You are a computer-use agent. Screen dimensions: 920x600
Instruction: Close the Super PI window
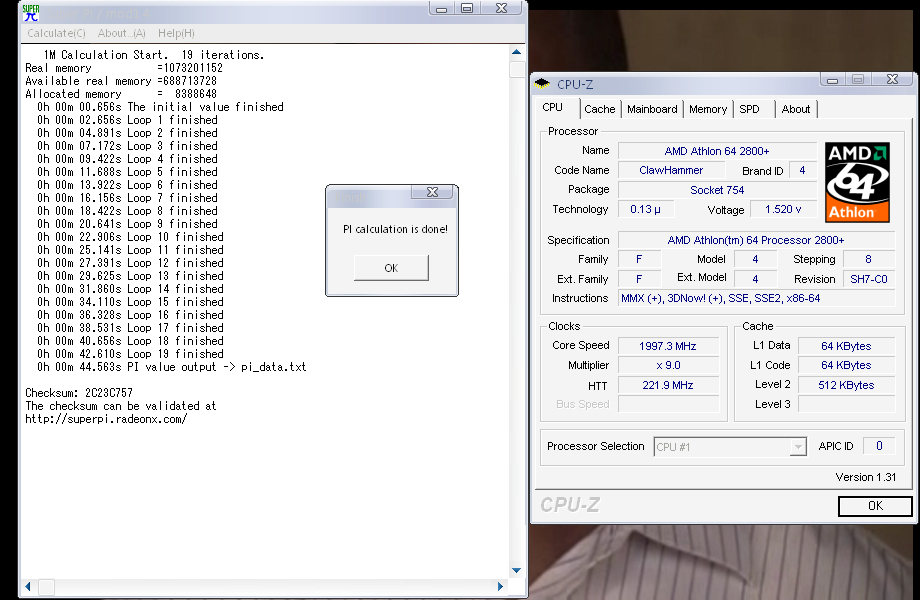pos(501,8)
